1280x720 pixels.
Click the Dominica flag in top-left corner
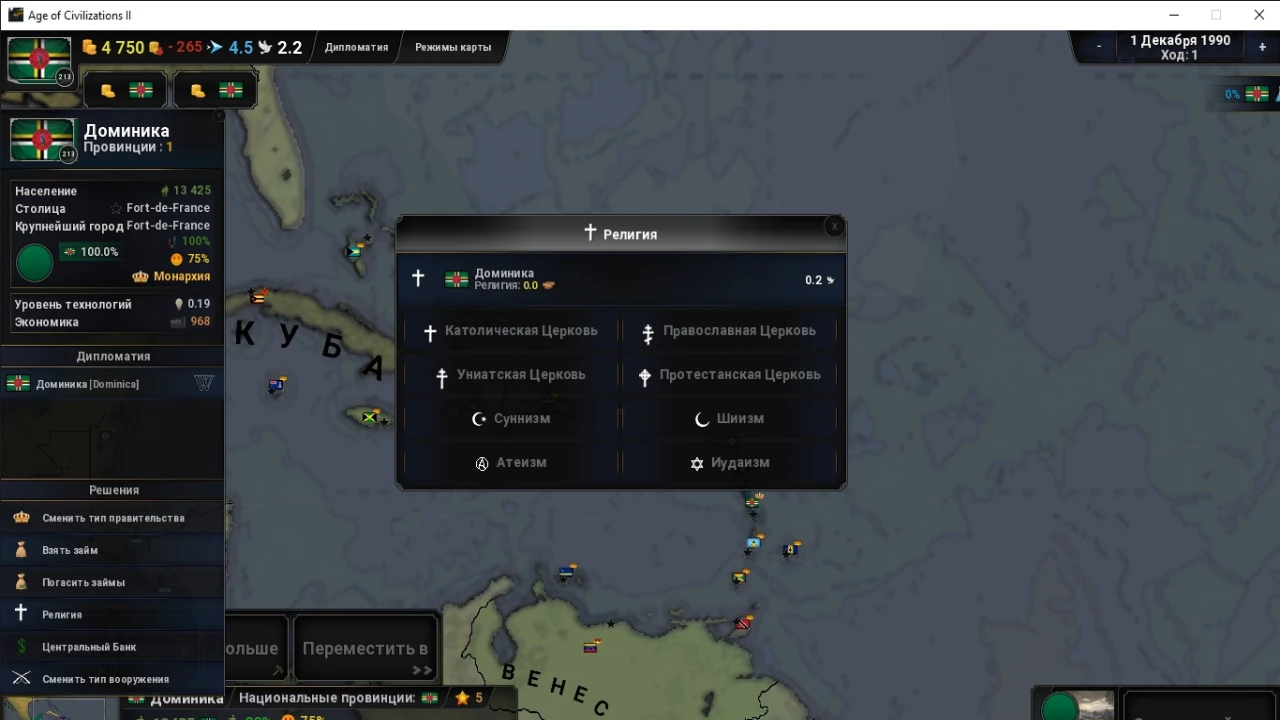[39, 60]
